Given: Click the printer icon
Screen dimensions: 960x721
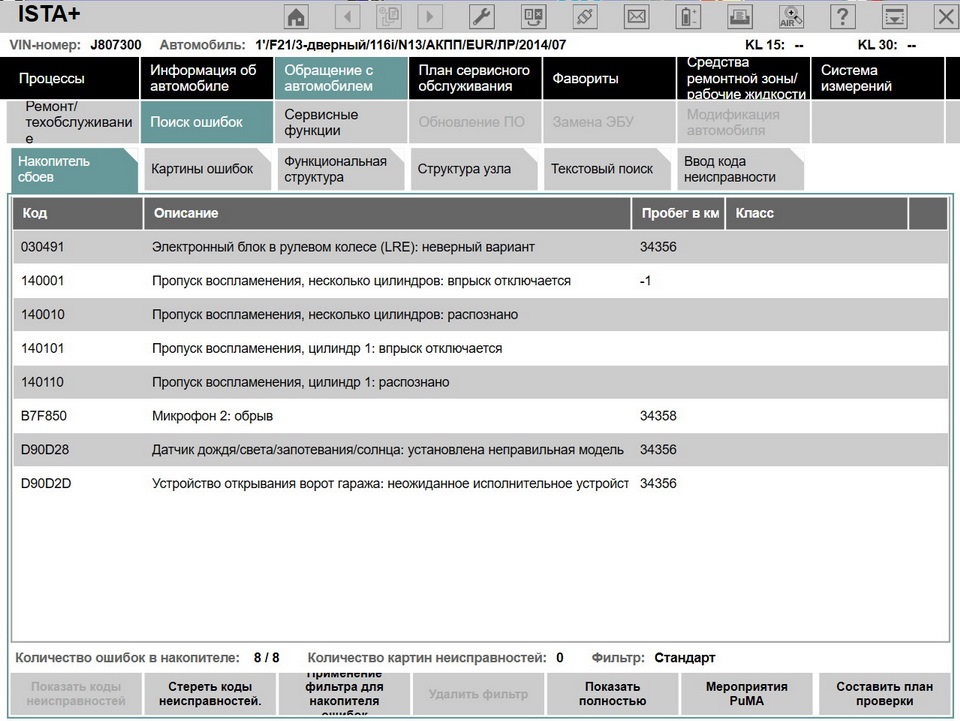Looking at the screenshot, I should pos(740,17).
